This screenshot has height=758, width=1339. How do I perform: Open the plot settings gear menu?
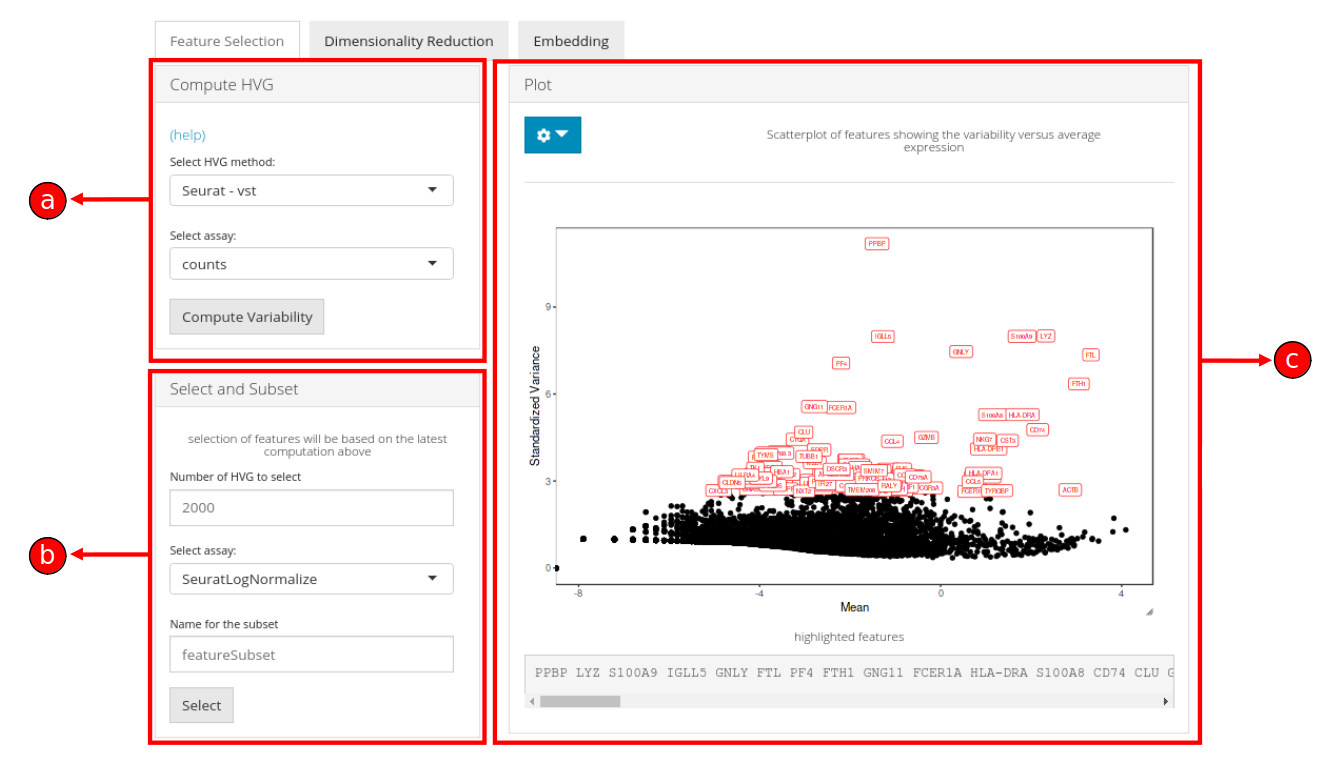pos(552,135)
